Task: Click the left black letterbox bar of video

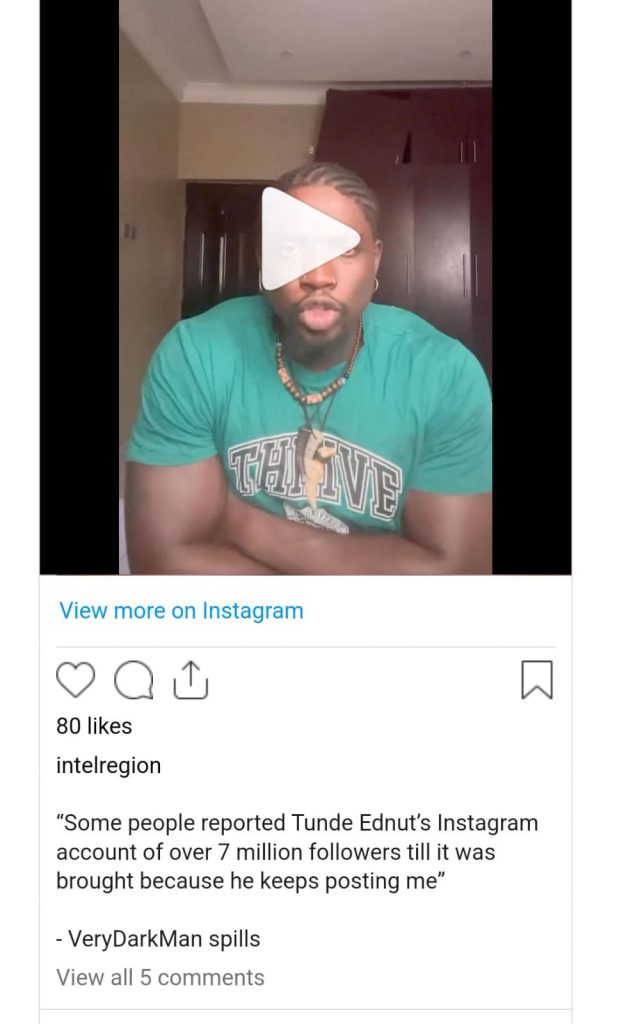Action: (x=80, y=287)
